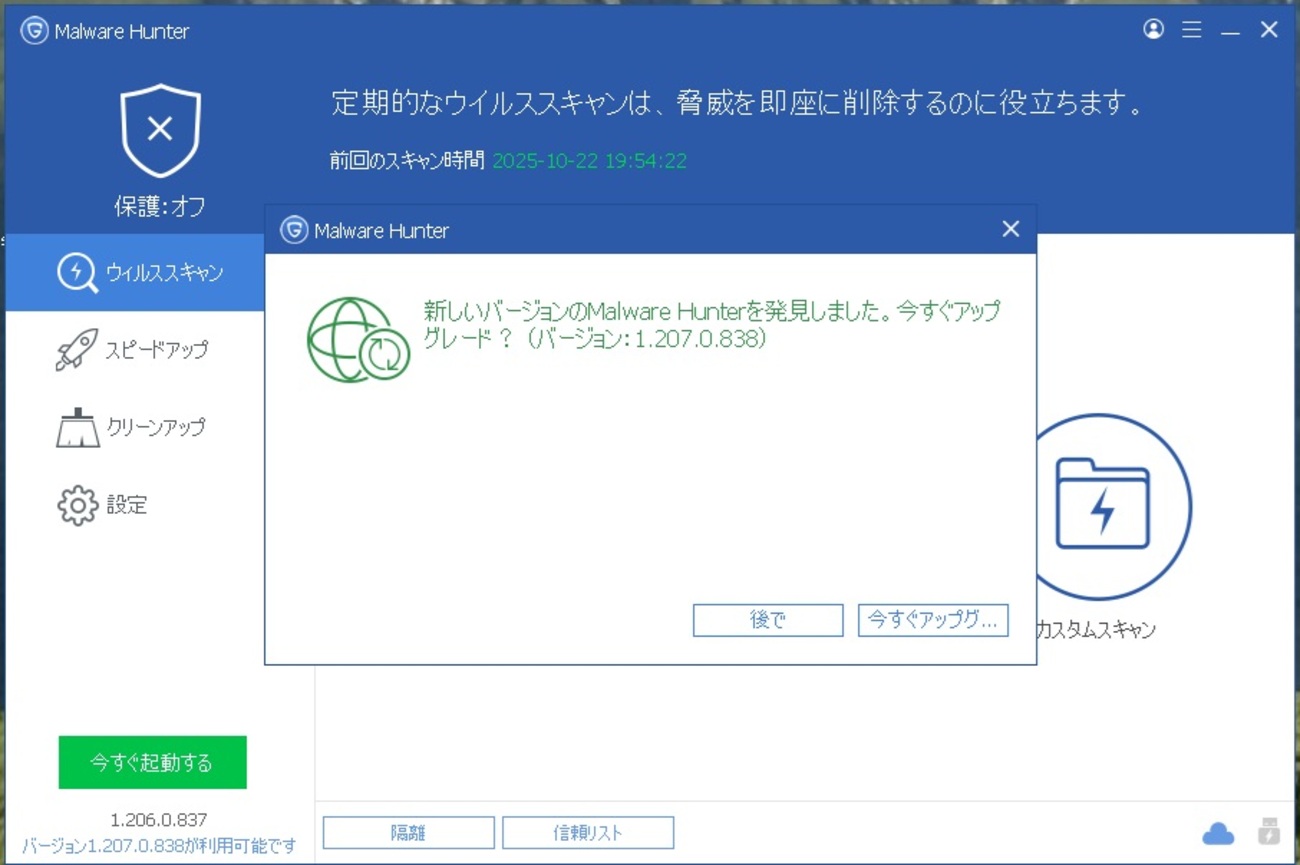
Task: Click the headline 定期的なウイルススキャンは… text
Action: point(737,103)
